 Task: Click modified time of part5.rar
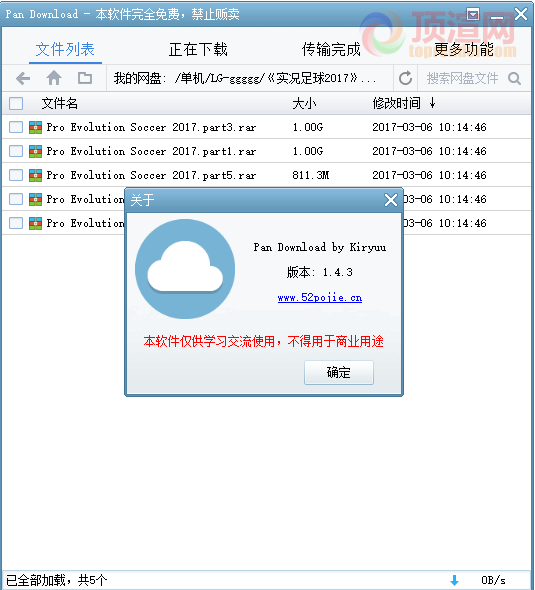429,175
